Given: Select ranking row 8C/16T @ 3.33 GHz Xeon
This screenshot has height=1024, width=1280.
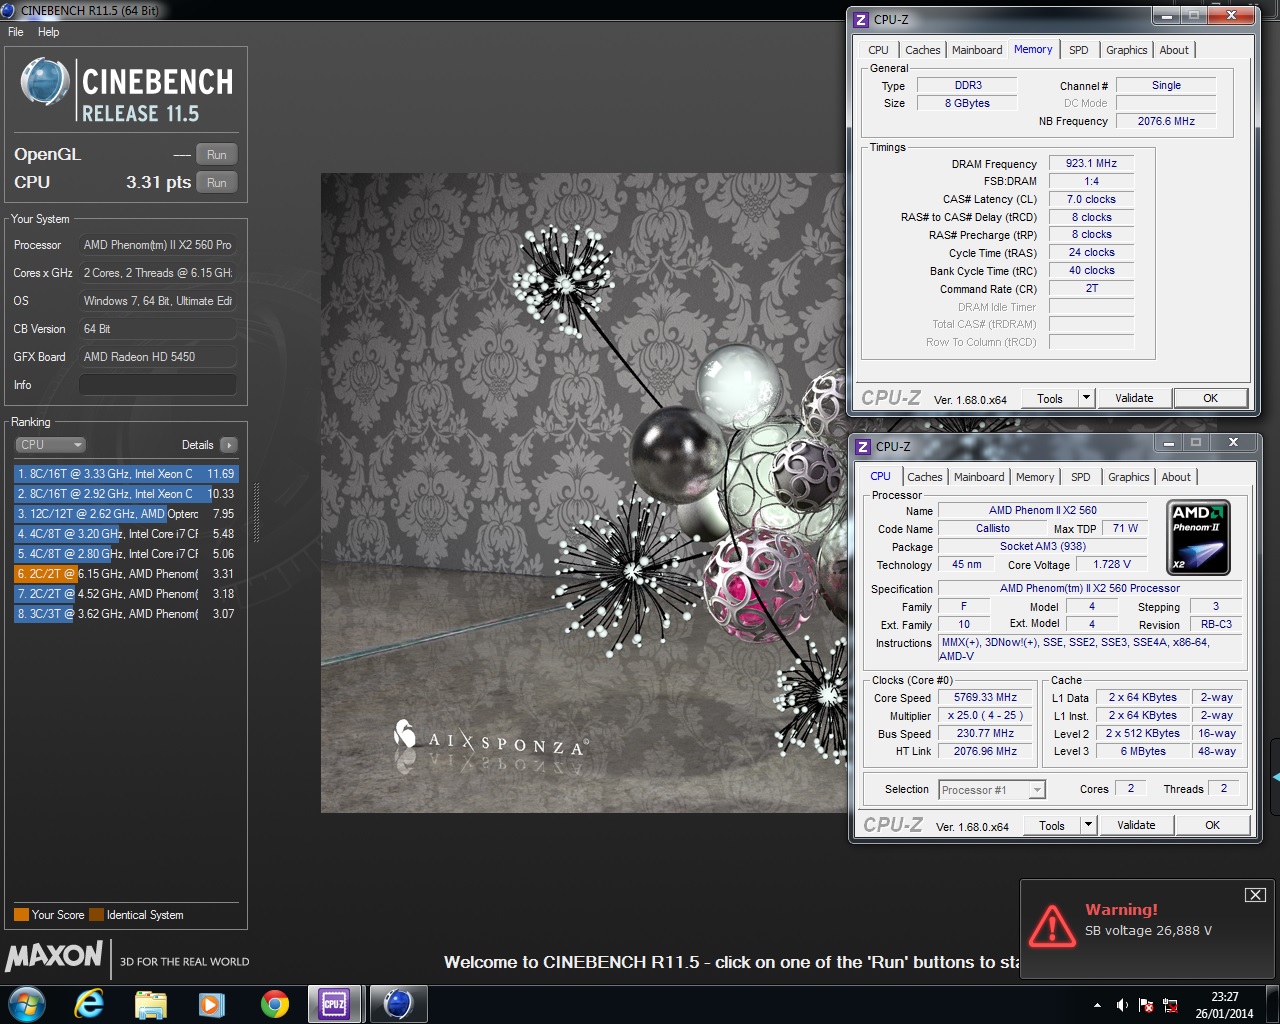Looking at the screenshot, I should coord(126,474).
